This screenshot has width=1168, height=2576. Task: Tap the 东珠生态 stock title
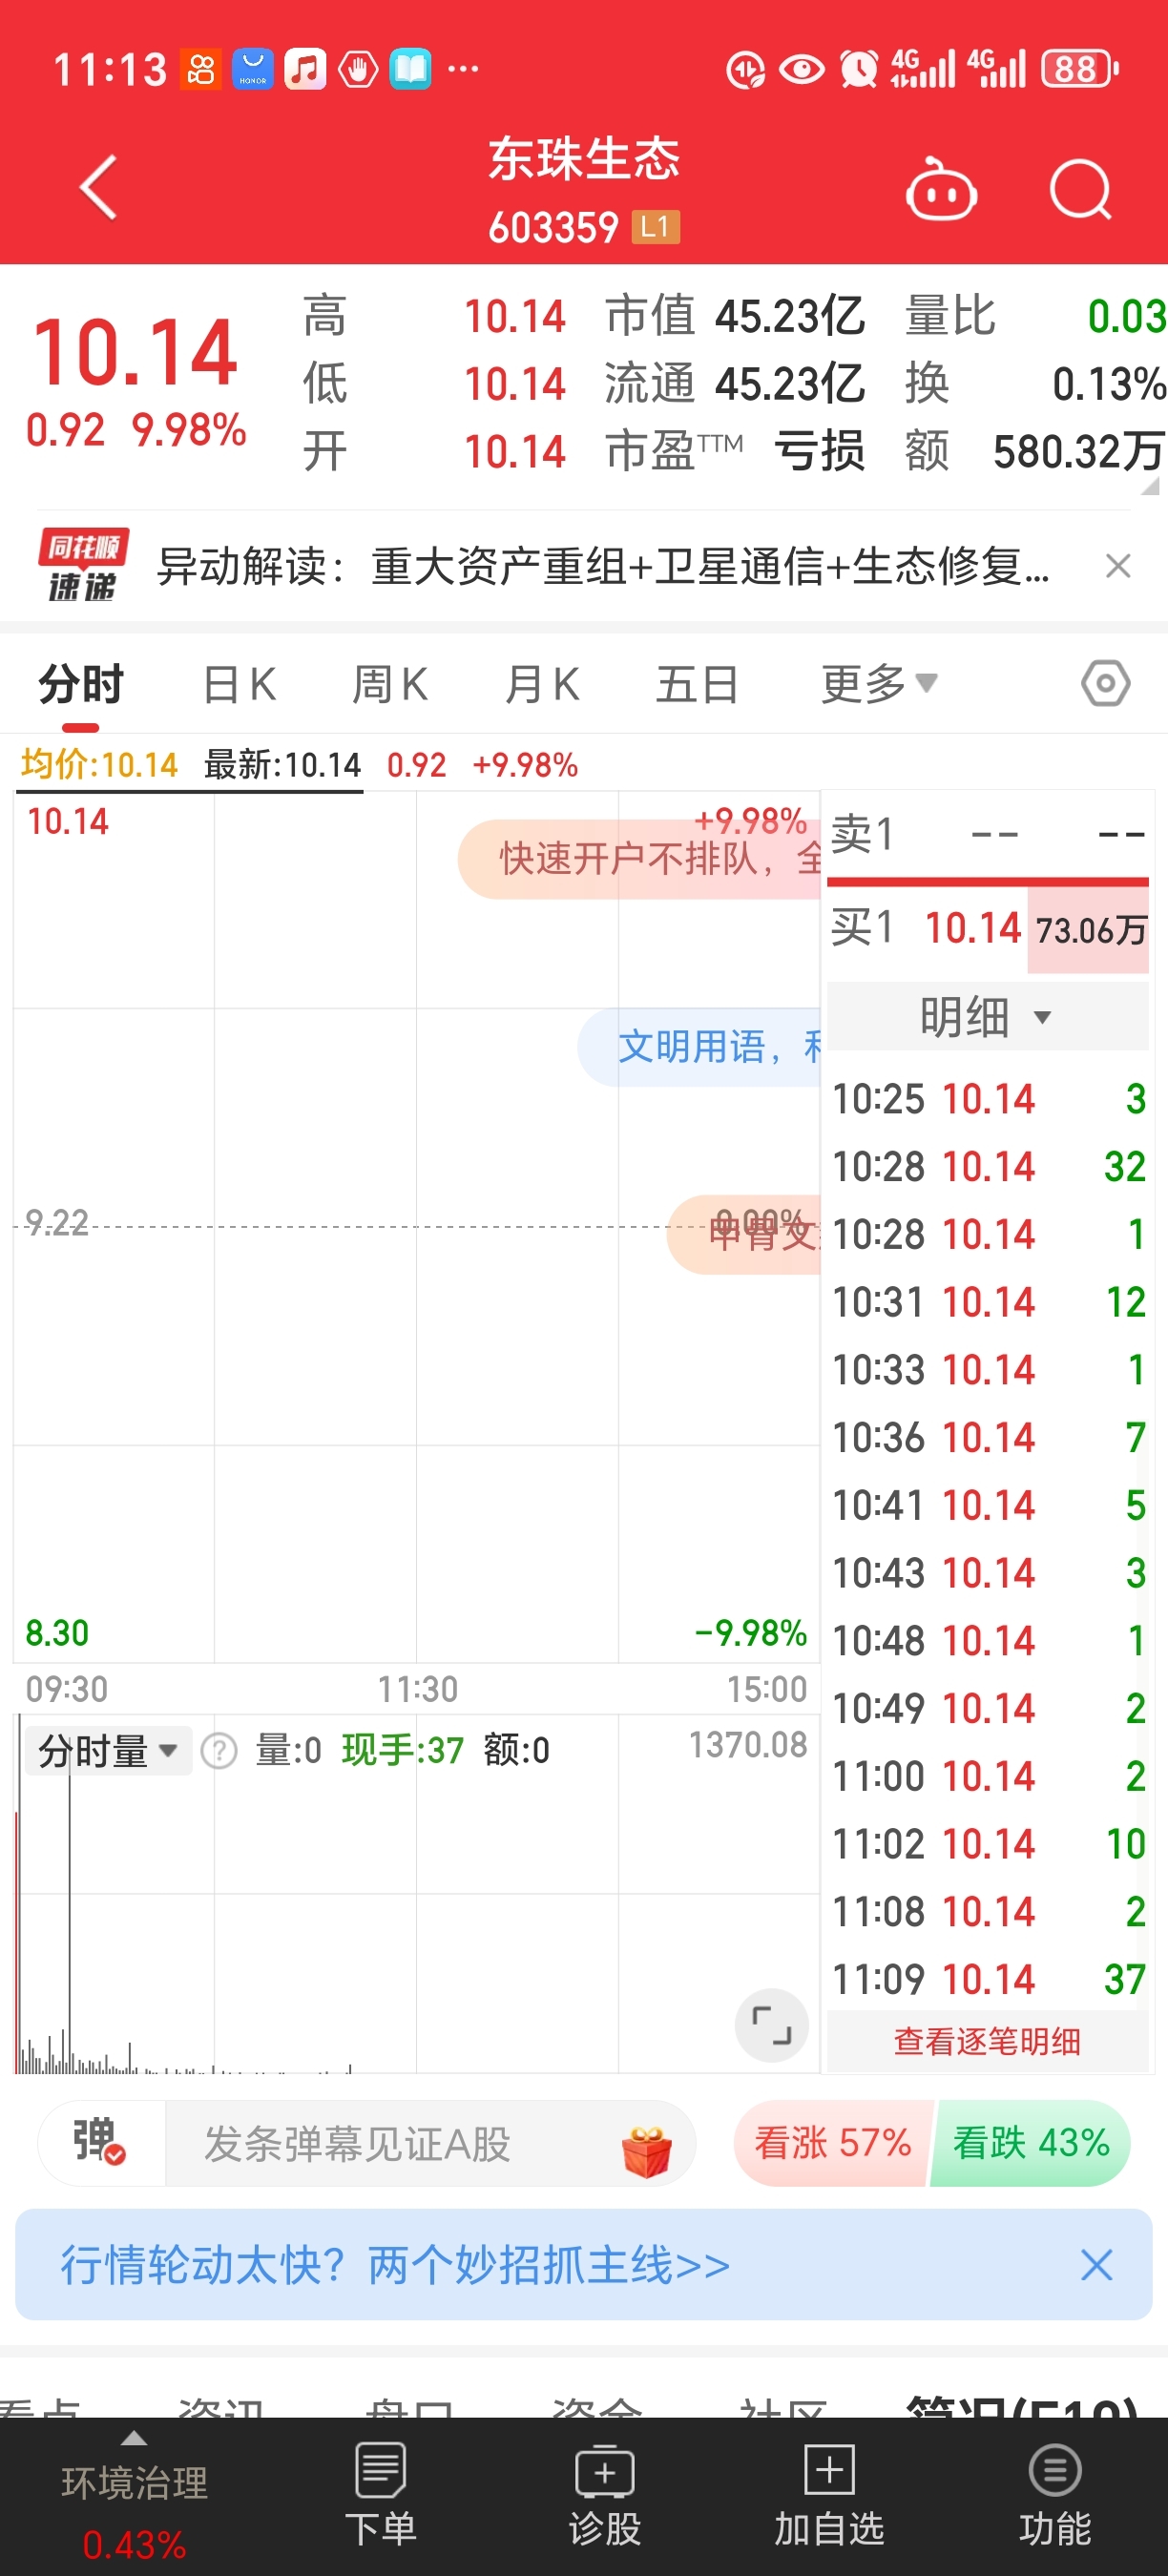pos(584,158)
